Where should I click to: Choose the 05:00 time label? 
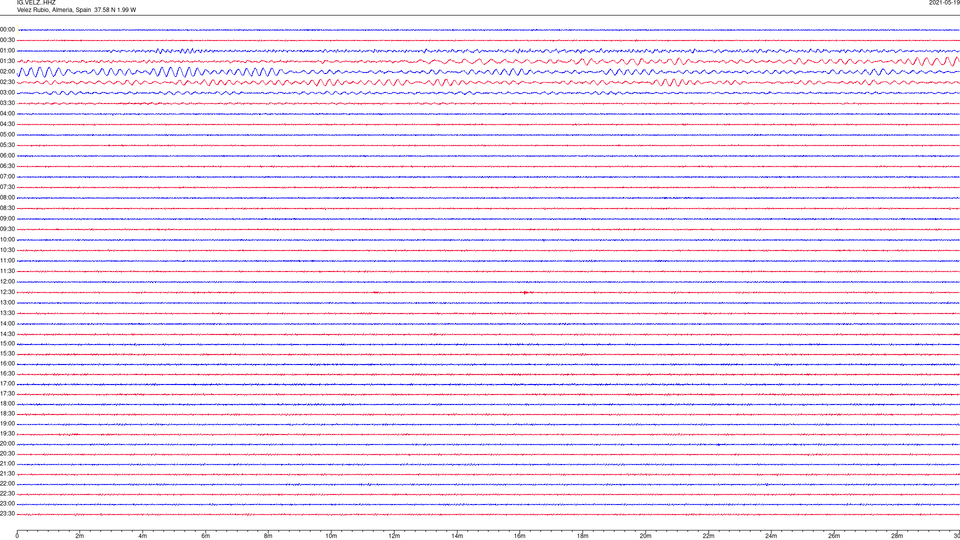point(7,135)
